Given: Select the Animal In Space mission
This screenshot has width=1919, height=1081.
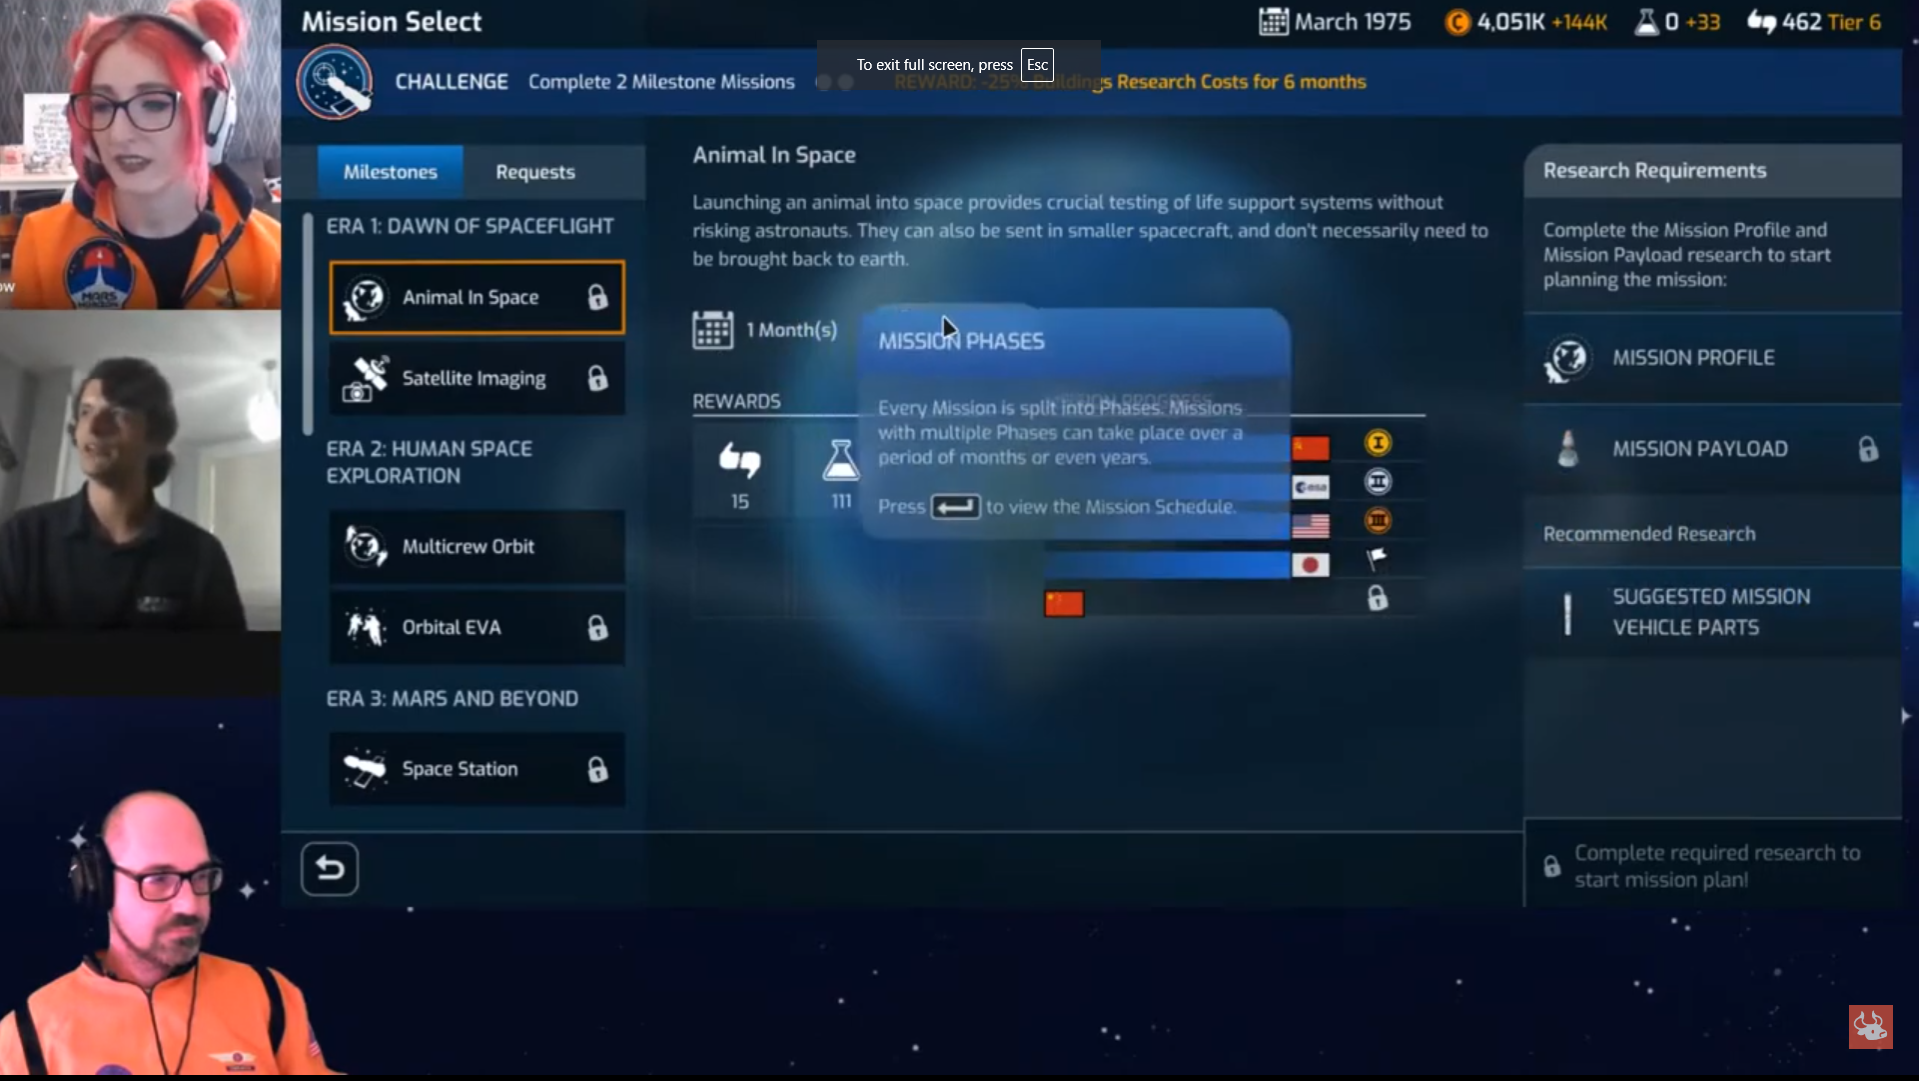Looking at the screenshot, I should [477, 297].
